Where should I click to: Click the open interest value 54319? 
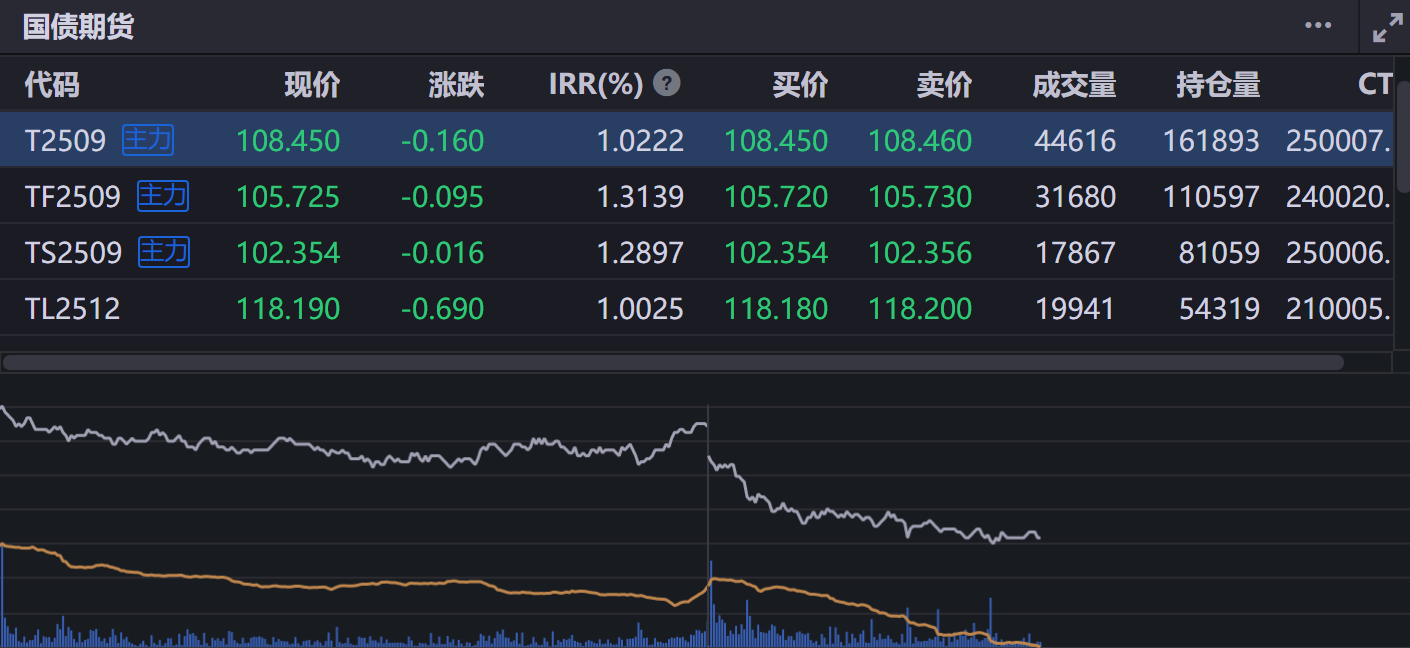click(x=1219, y=309)
